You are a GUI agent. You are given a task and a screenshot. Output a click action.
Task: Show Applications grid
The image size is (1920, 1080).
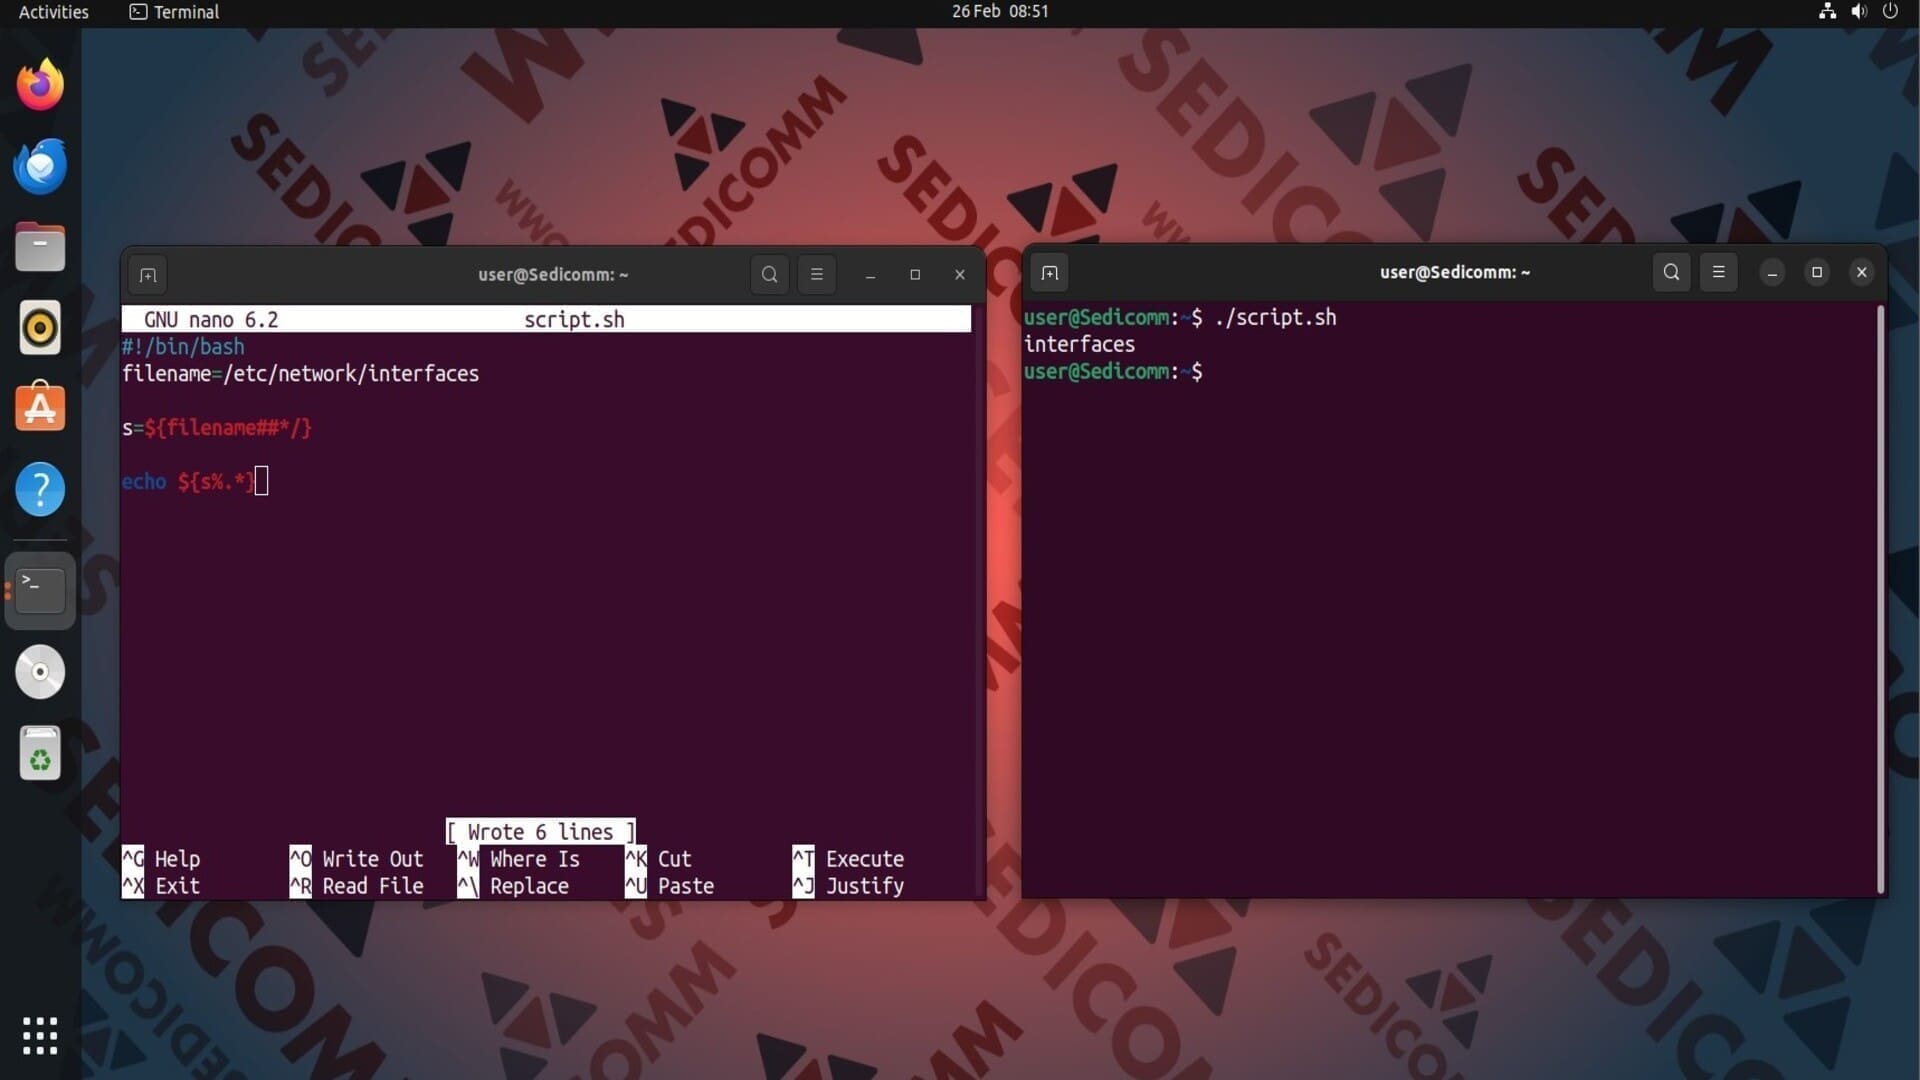[40, 1036]
